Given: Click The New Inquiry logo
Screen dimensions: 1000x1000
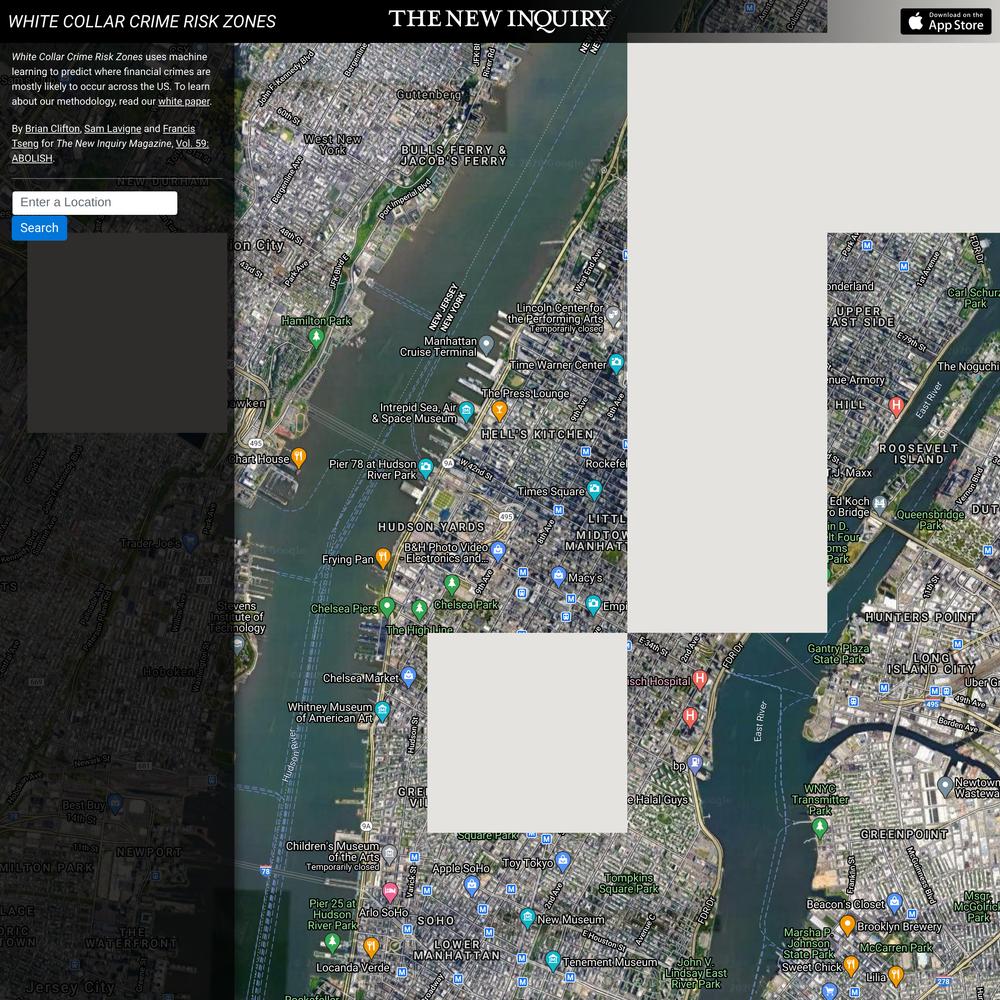Looking at the screenshot, I should 499,20.
